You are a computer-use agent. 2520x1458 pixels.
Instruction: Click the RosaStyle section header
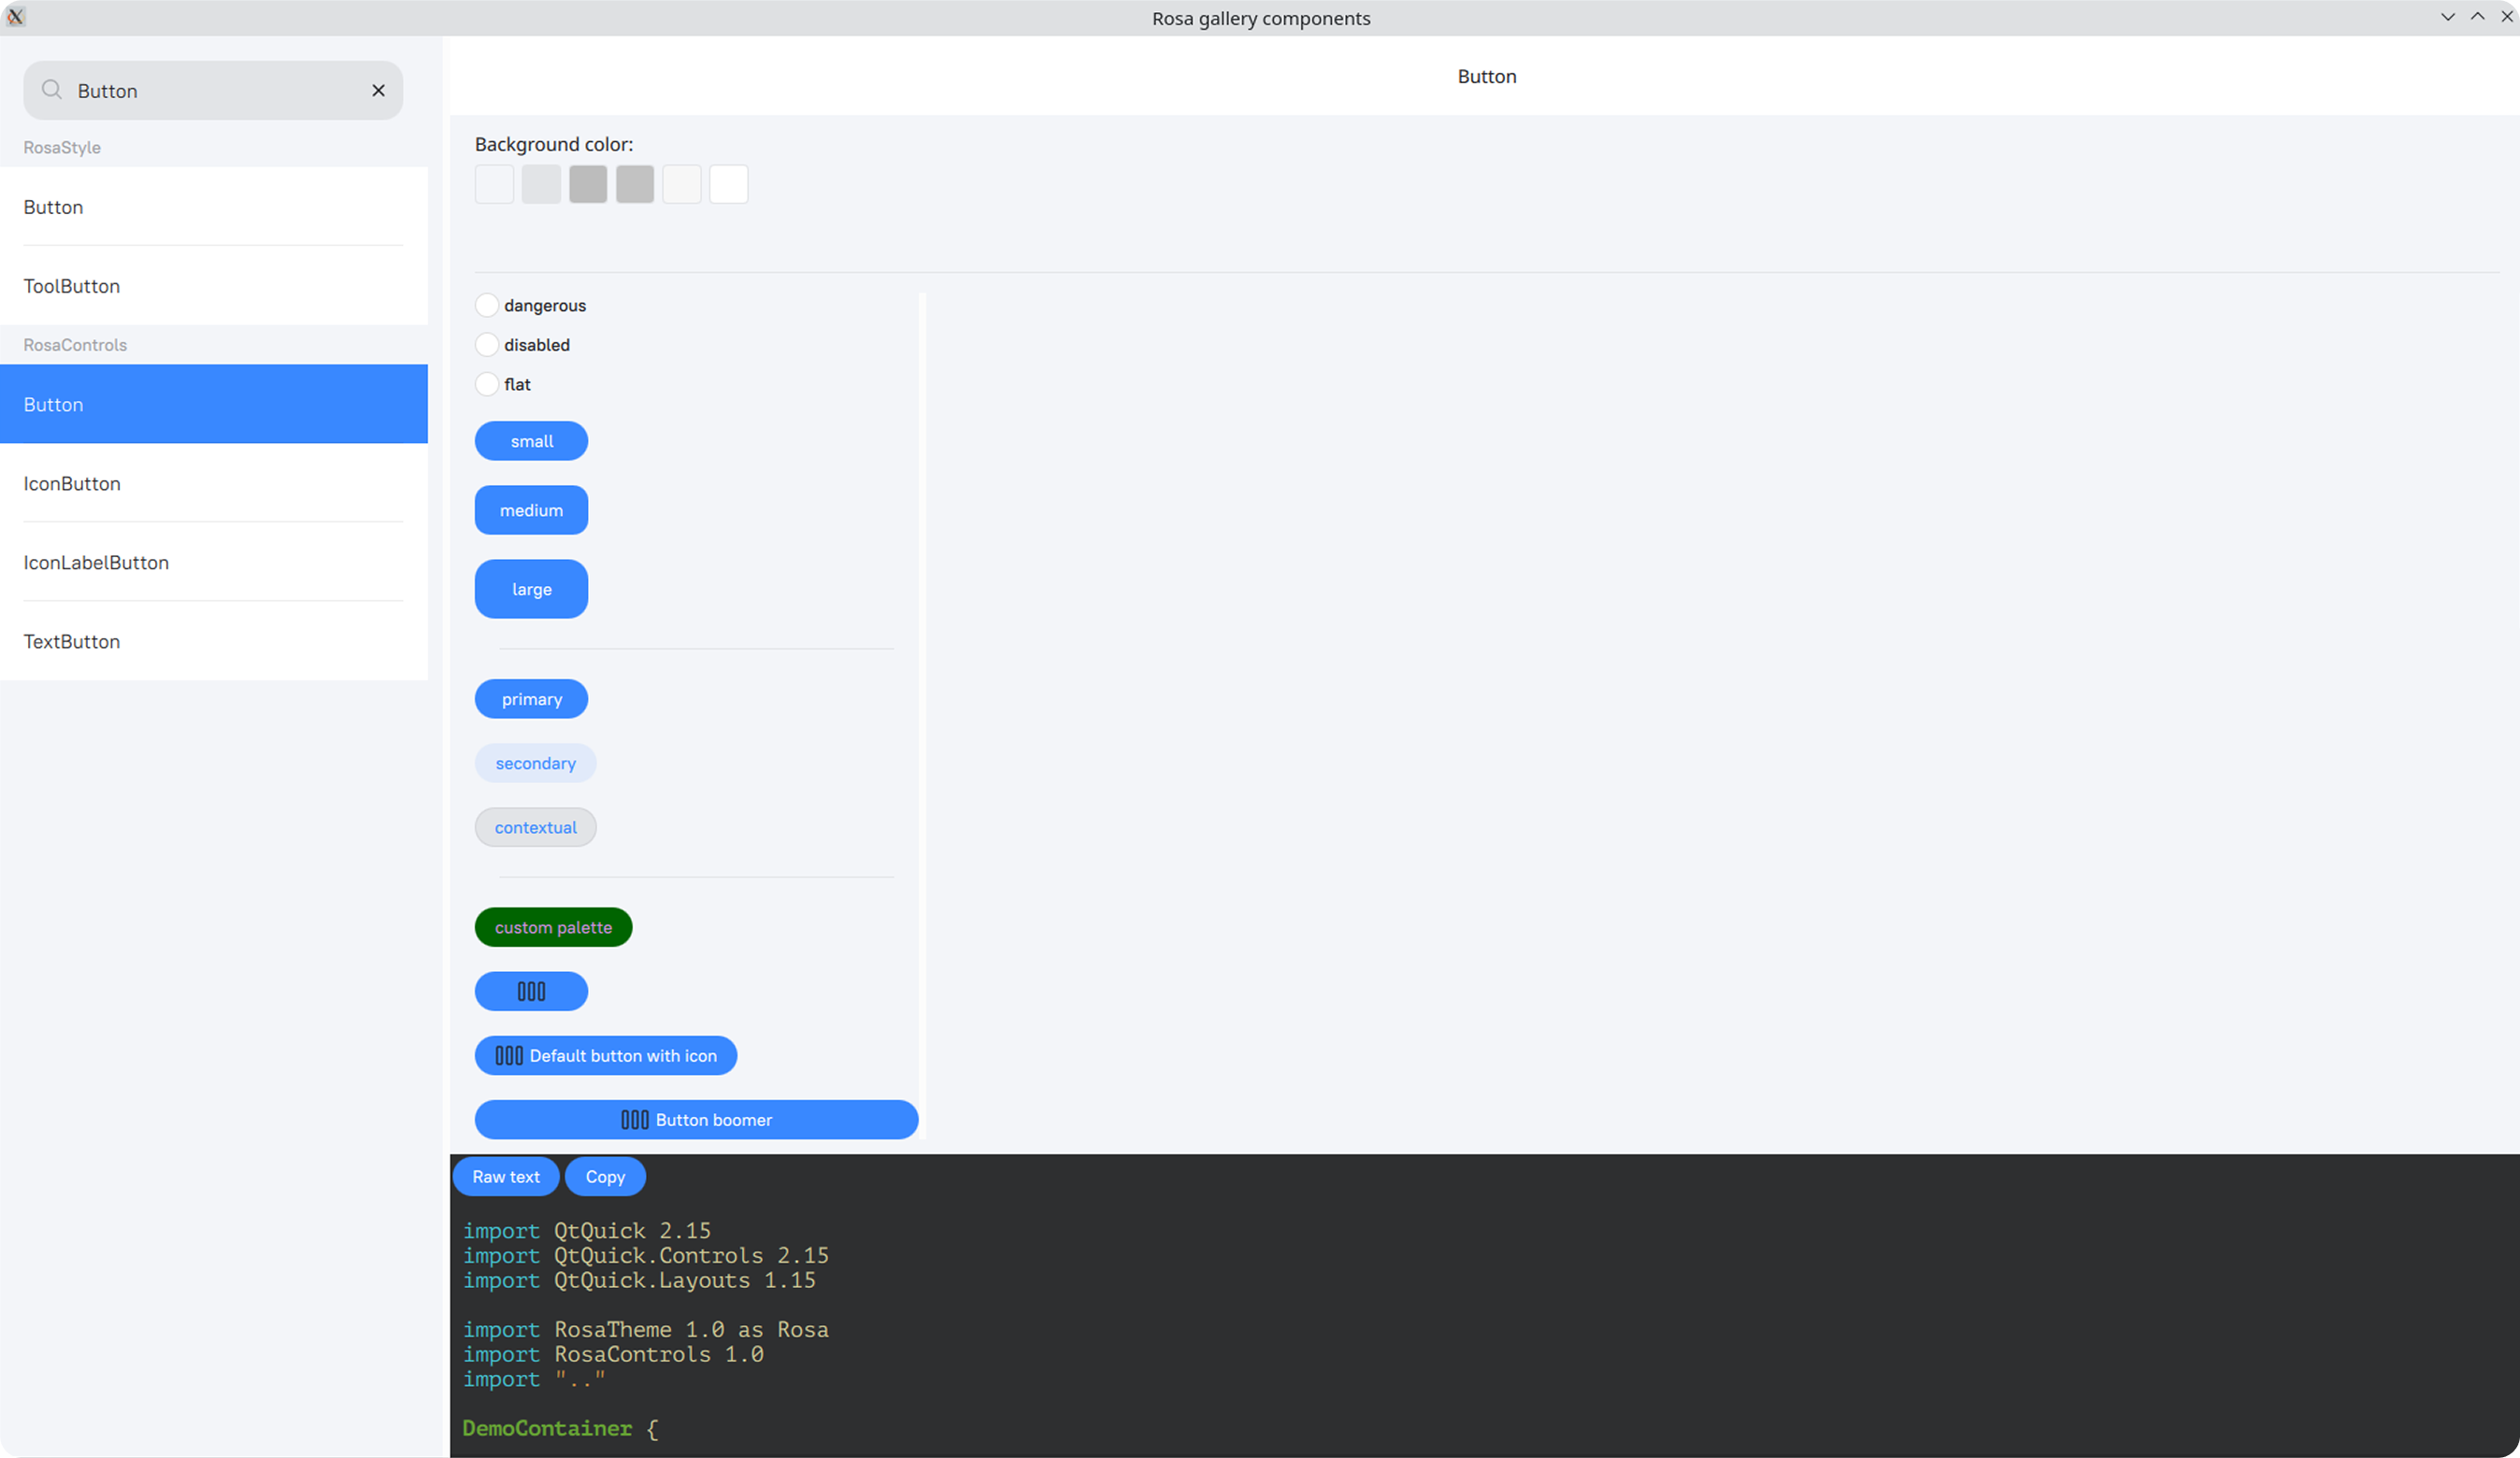[62, 147]
